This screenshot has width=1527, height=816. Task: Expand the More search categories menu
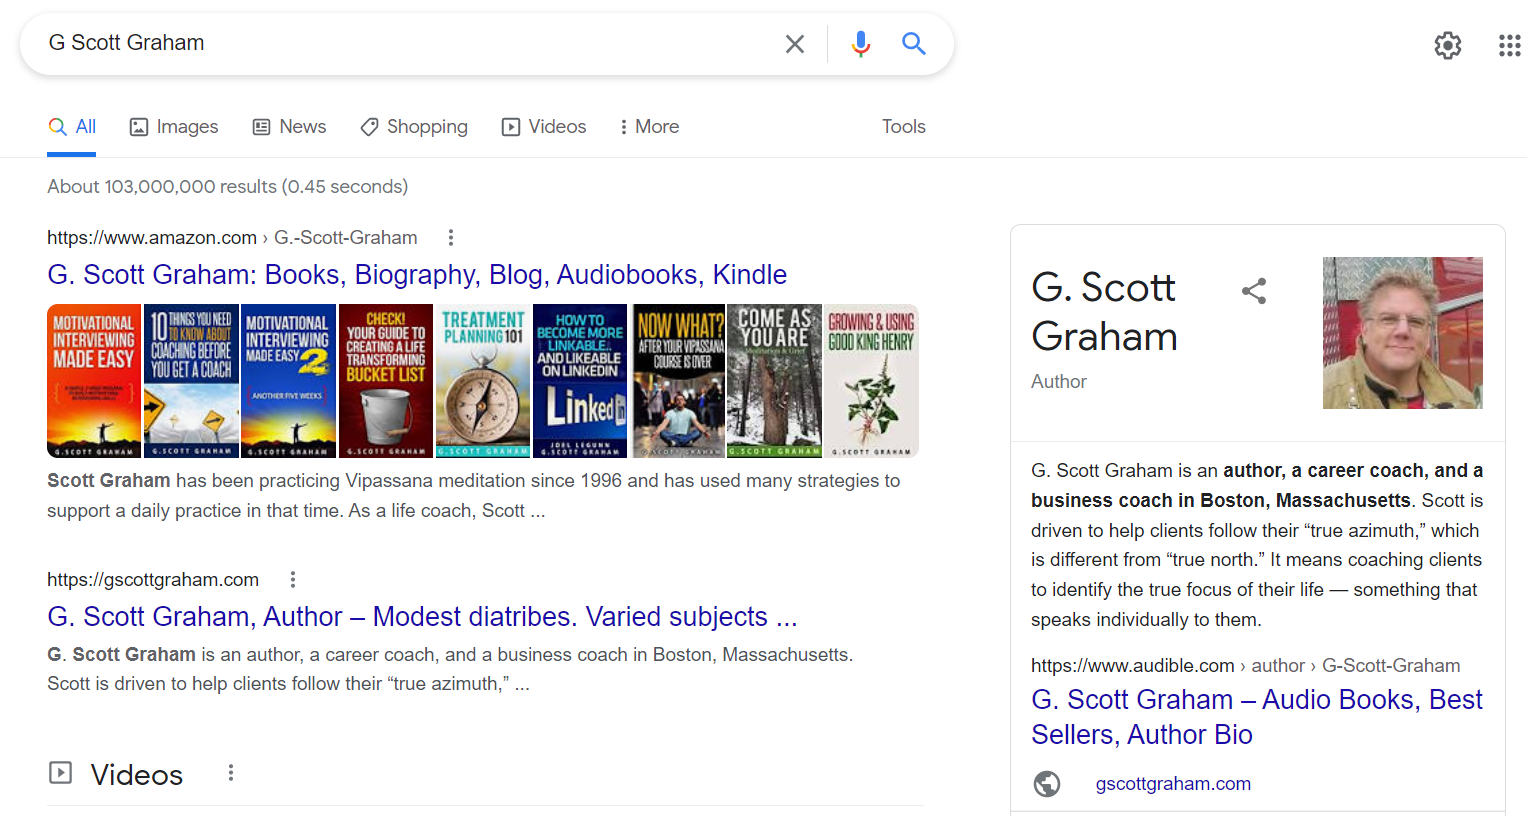click(x=649, y=127)
